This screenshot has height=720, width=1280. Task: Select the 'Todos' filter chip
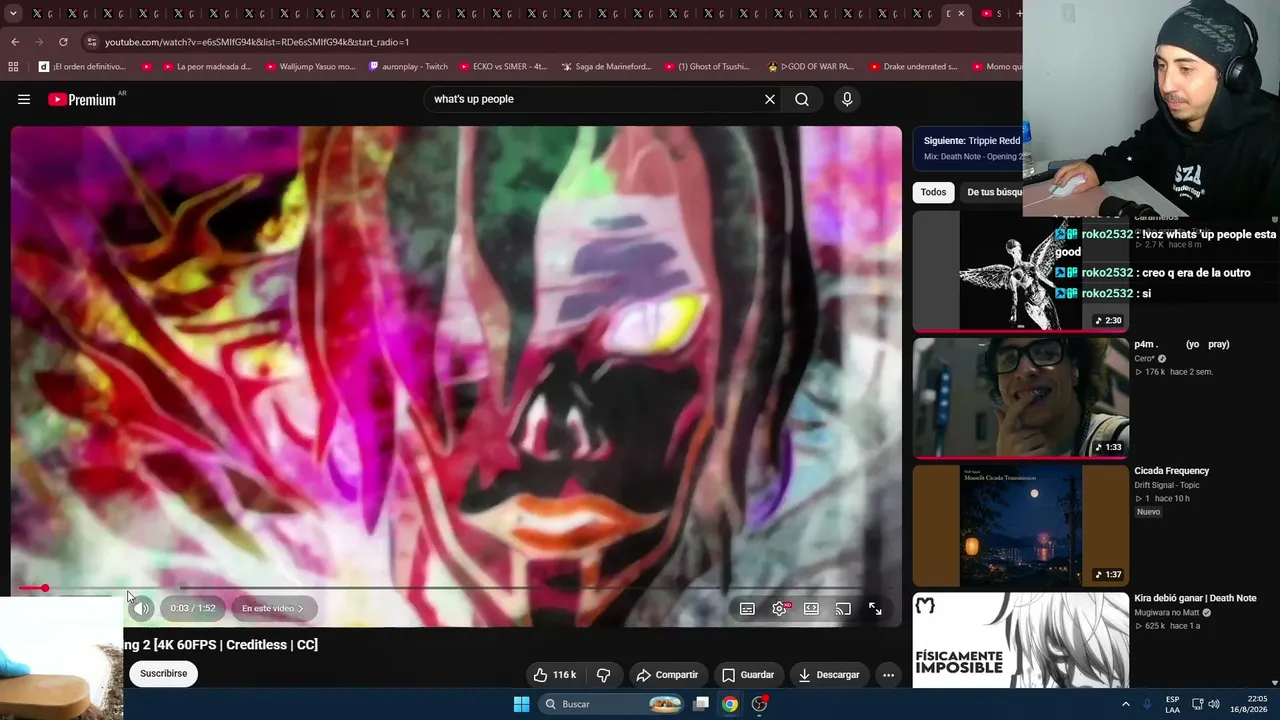tap(933, 192)
